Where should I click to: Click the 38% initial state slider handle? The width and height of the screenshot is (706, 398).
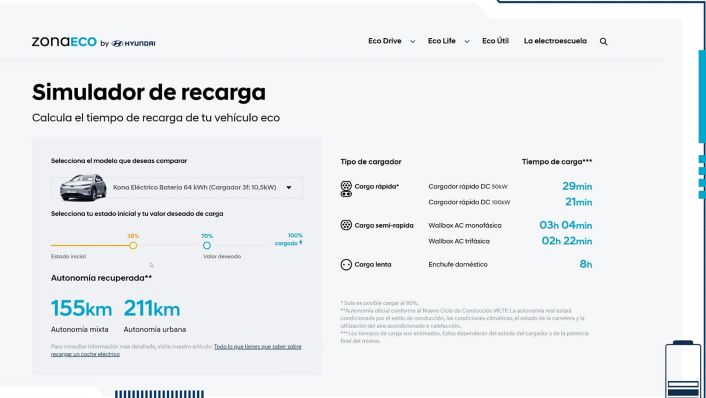[x=133, y=245]
